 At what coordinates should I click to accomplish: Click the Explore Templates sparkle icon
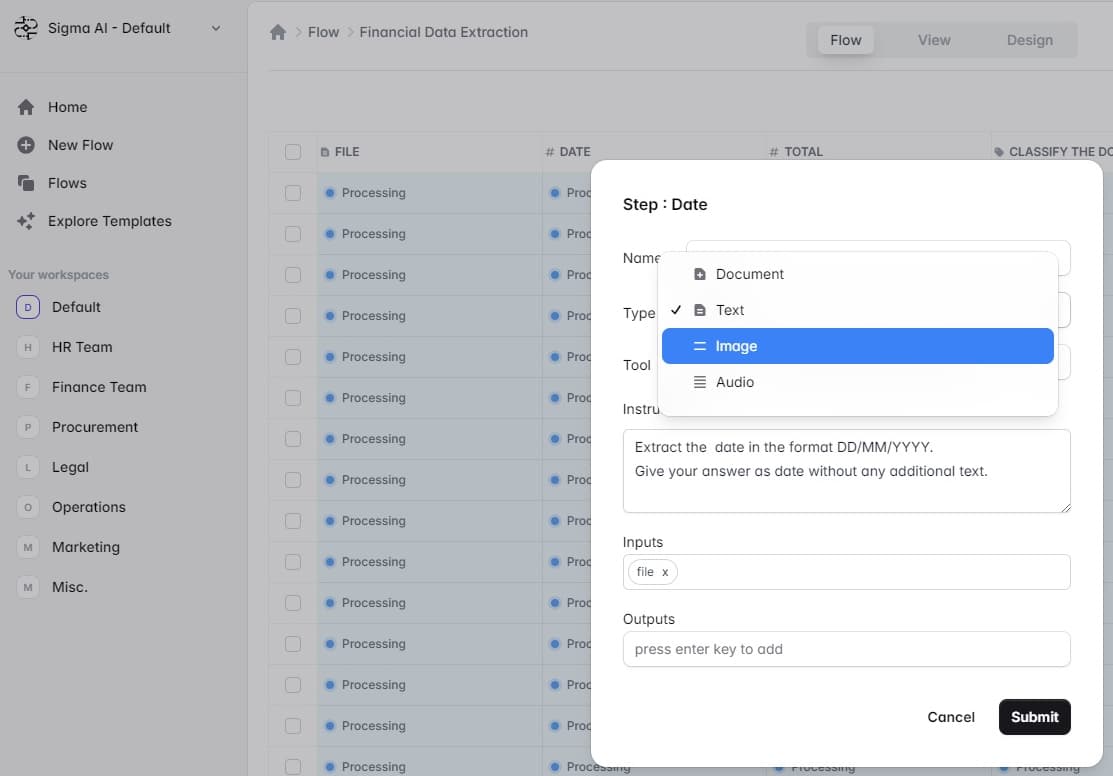[26, 221]
